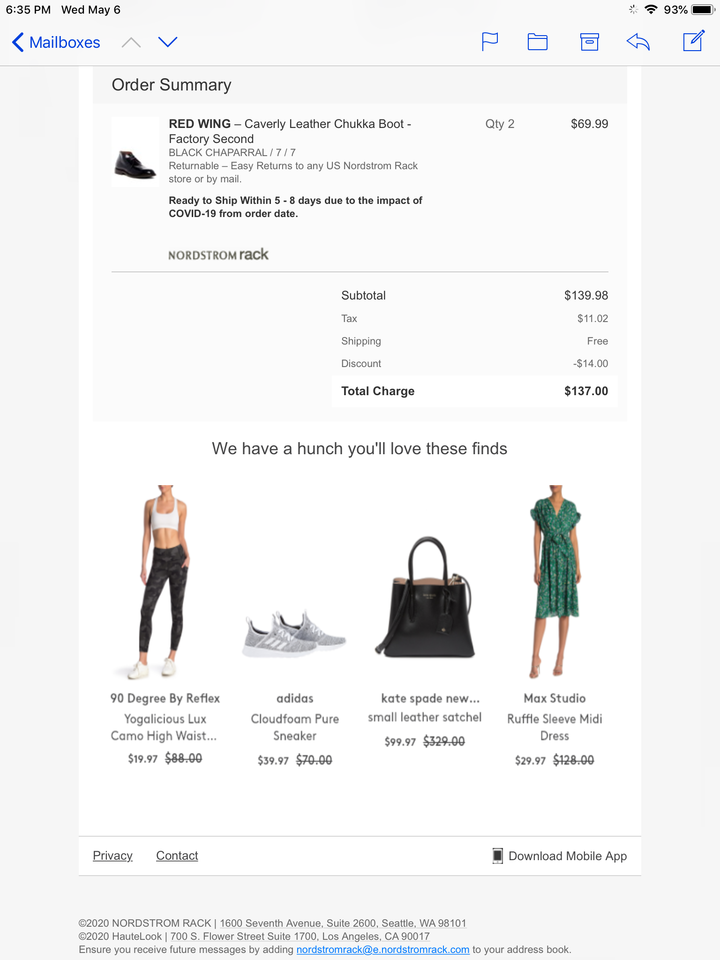Open the Download Mobile App link
720x960 pixels.
568,856
